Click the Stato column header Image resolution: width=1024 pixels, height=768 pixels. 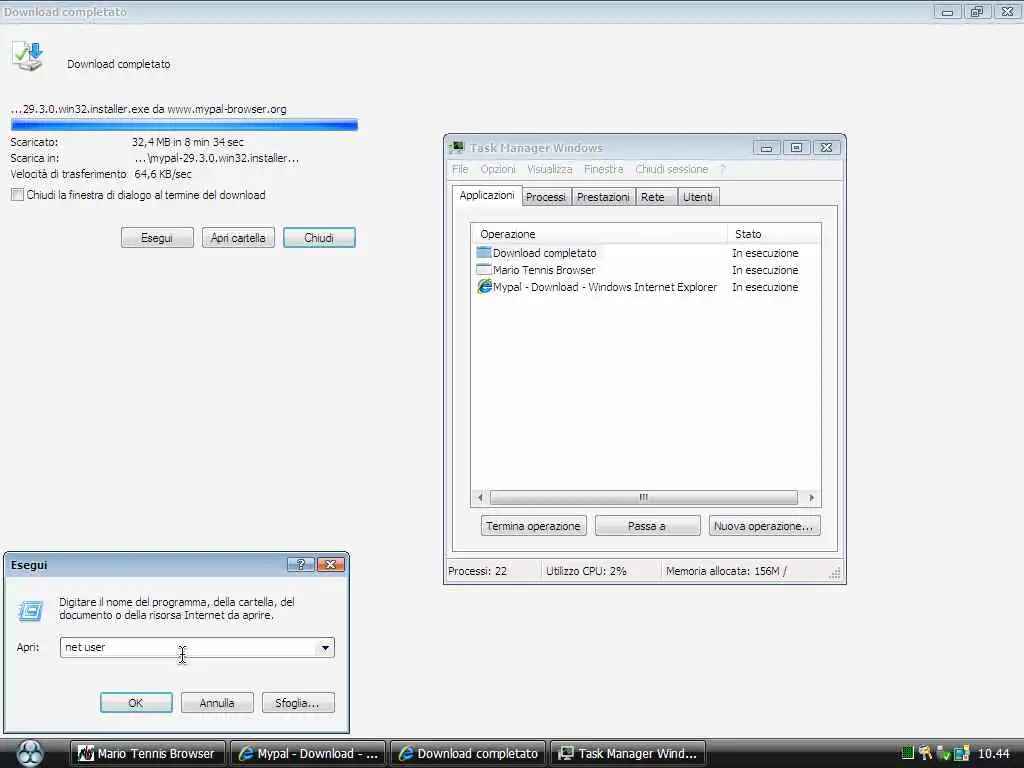775,234
